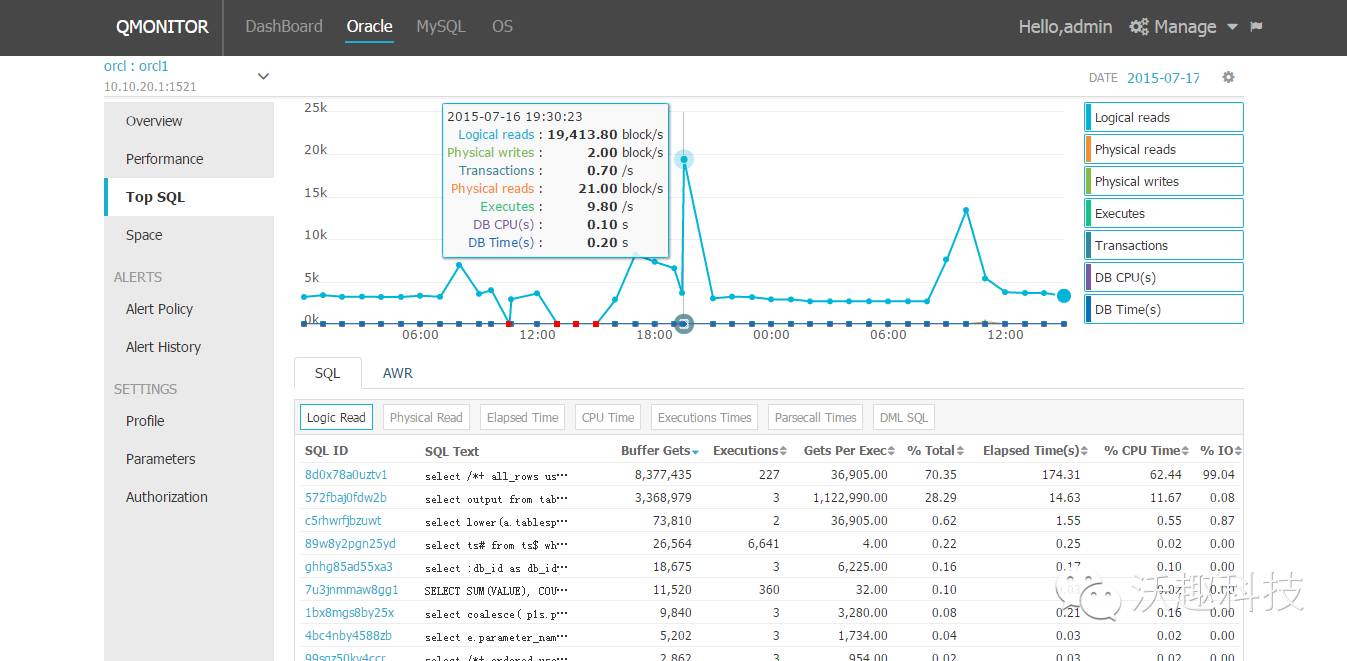Open the date settings gear icon
Image resolution: width=1347 pixels, height=661 pixels.
[x=1228, y=78]
